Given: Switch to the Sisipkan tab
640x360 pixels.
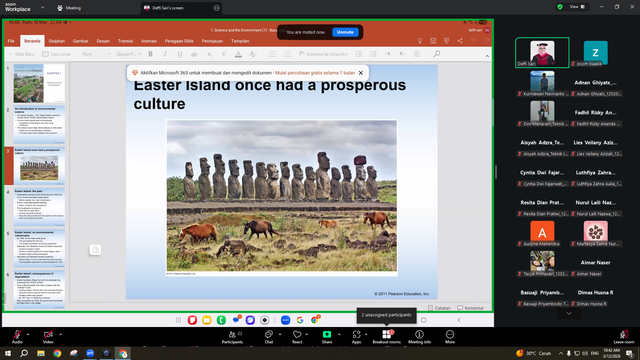Looking at the screenshot, I should coord(57,41).
